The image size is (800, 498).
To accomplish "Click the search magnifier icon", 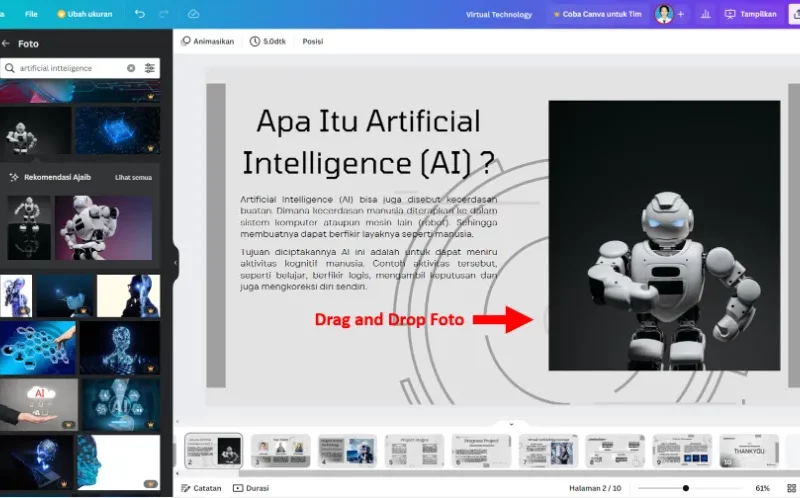I will point(10,68).
